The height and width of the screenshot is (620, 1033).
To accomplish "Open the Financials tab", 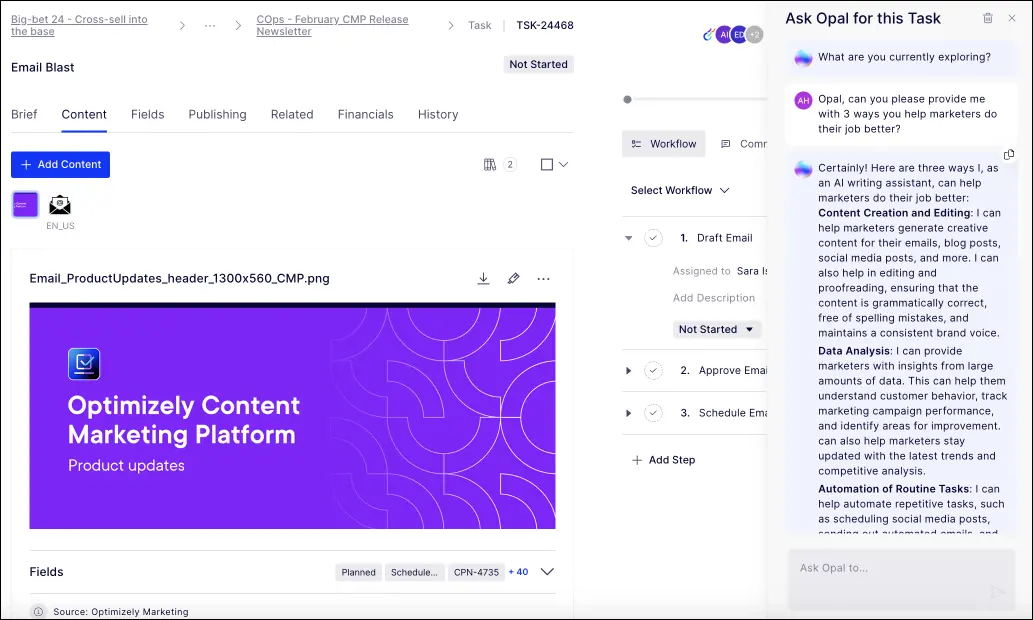I will [x=365, y=114].
